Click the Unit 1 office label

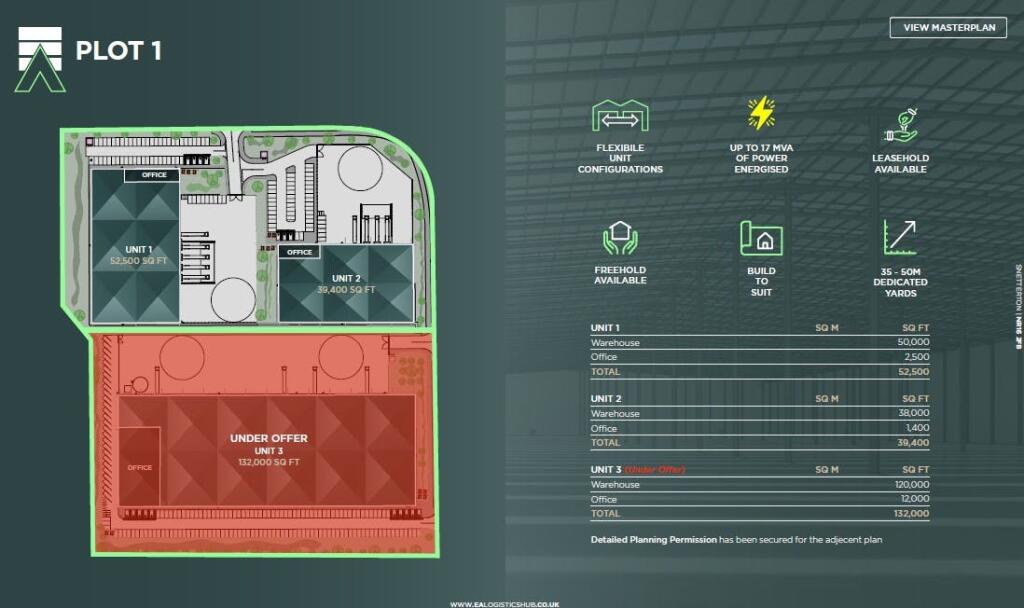coord(153,175)
